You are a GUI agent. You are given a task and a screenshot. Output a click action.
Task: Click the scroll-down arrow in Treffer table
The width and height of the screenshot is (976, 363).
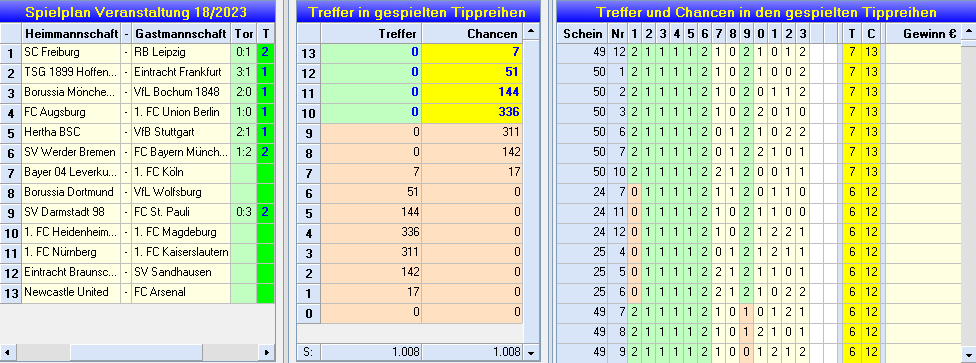(x=530, y=352)
